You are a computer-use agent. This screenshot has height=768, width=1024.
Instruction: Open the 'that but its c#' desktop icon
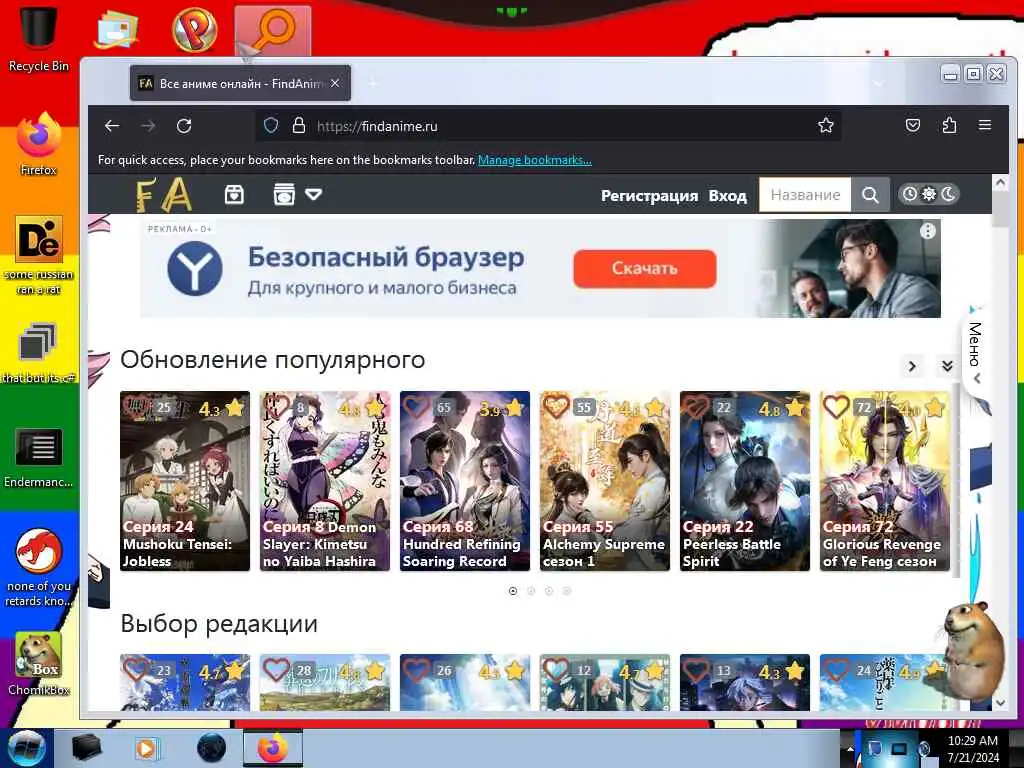click(x=38, y=353)
